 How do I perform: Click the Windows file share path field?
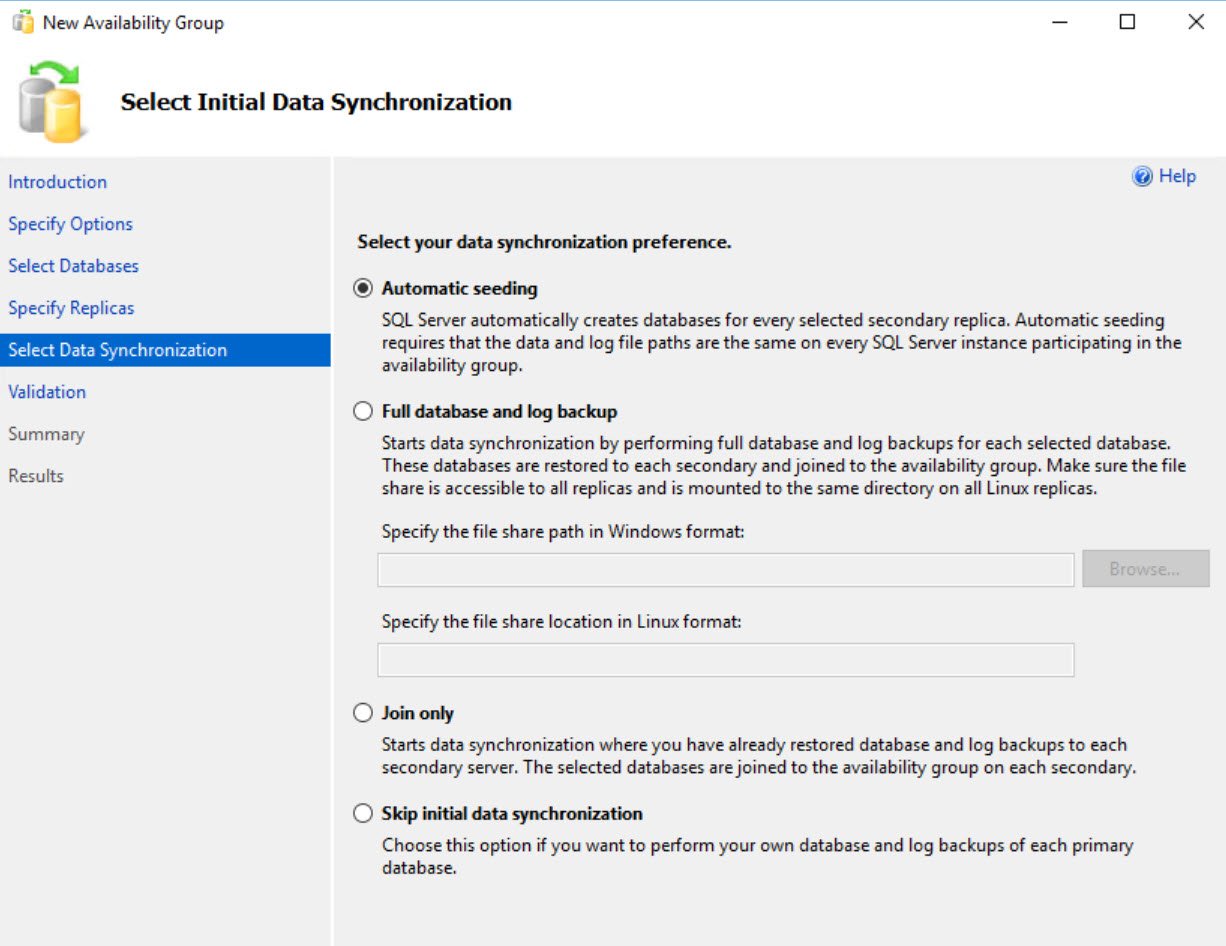726,569
